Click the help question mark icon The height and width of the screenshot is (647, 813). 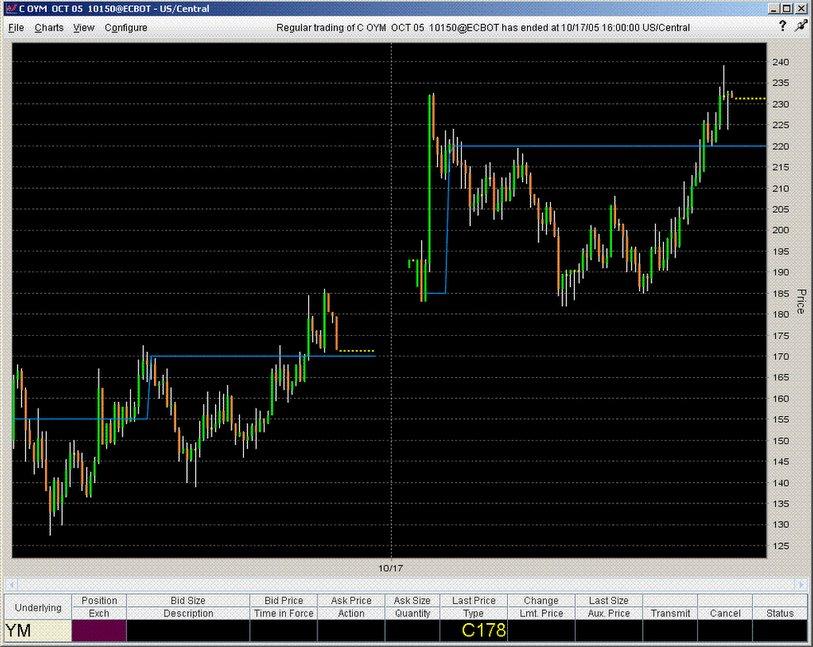(782, 26)
